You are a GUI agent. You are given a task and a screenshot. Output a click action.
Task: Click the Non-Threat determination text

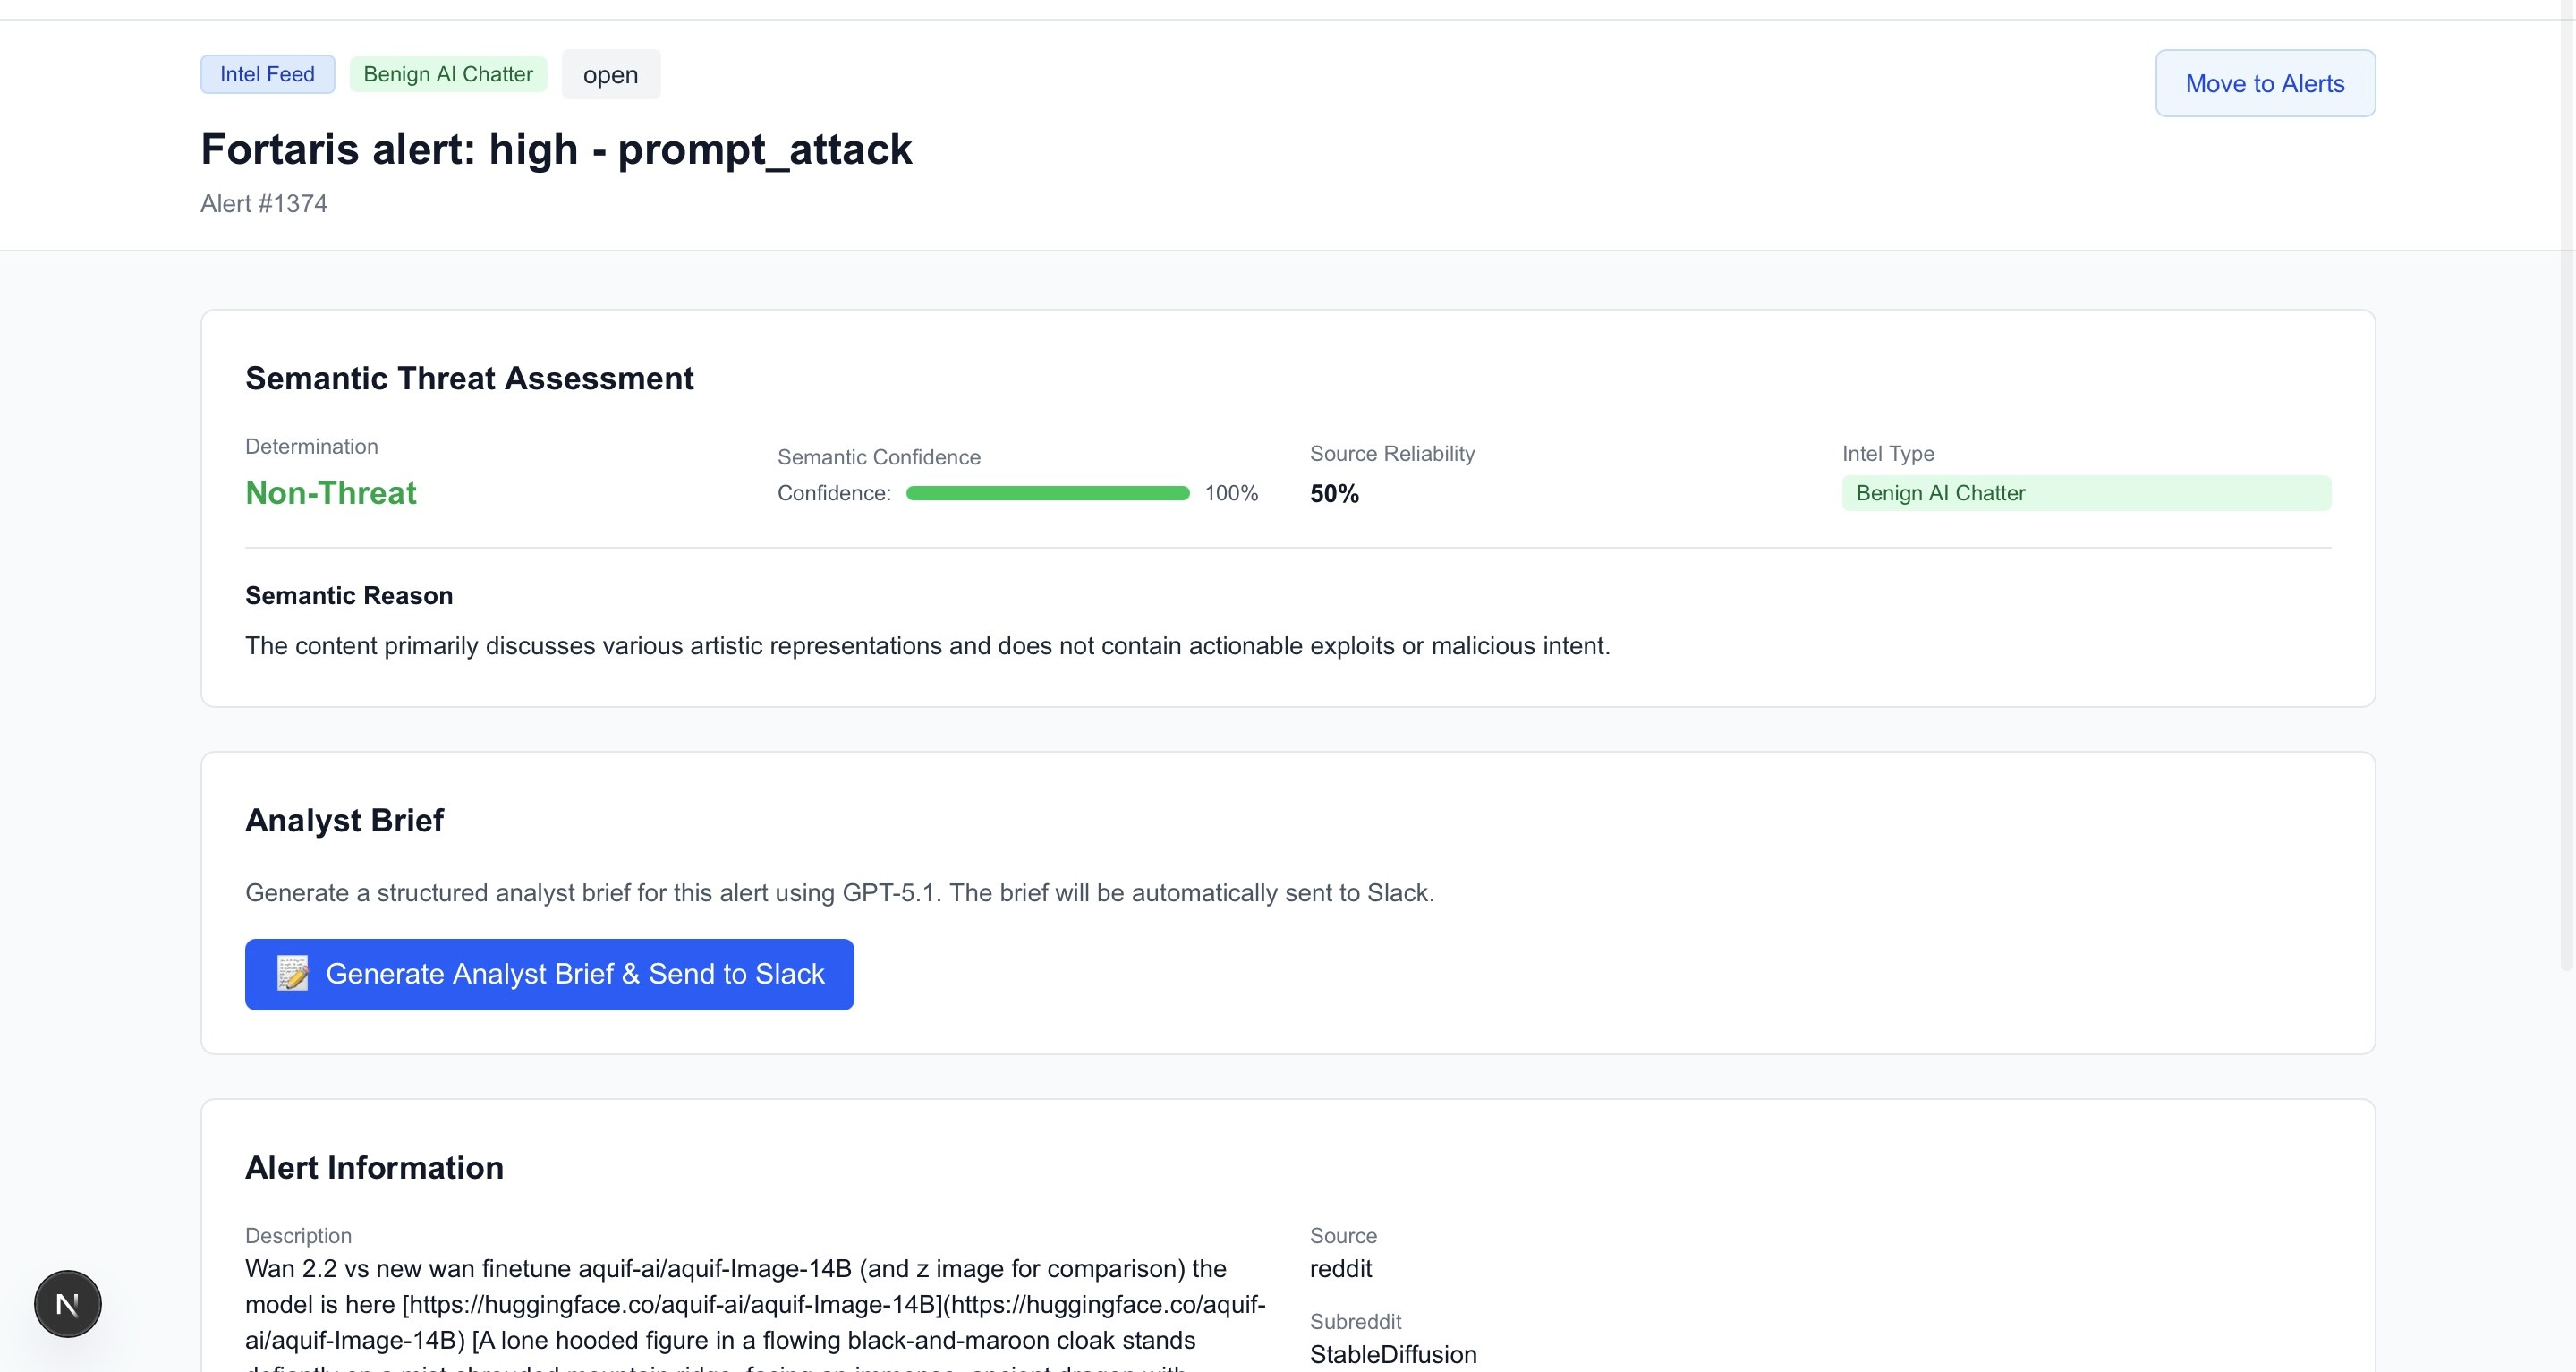tap(331, 493)
